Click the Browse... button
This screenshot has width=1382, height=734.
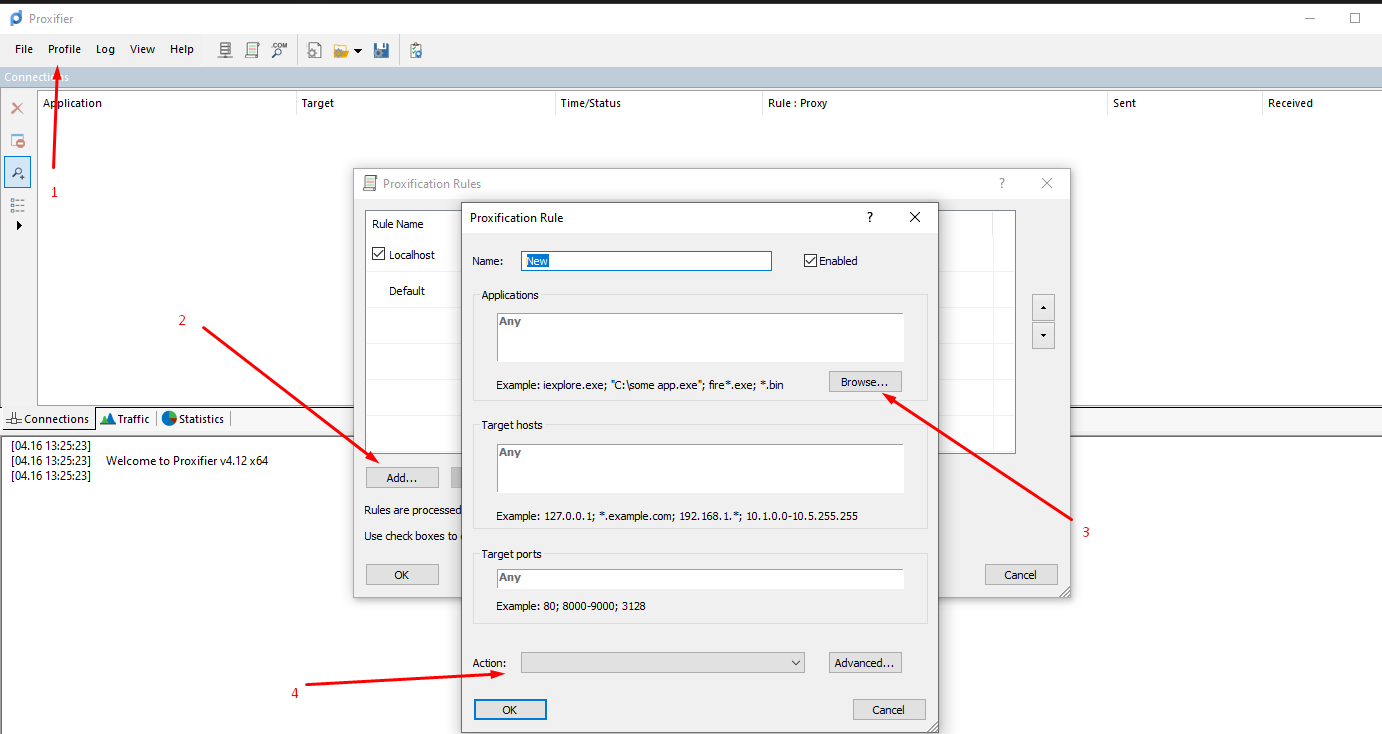point(865,382)
